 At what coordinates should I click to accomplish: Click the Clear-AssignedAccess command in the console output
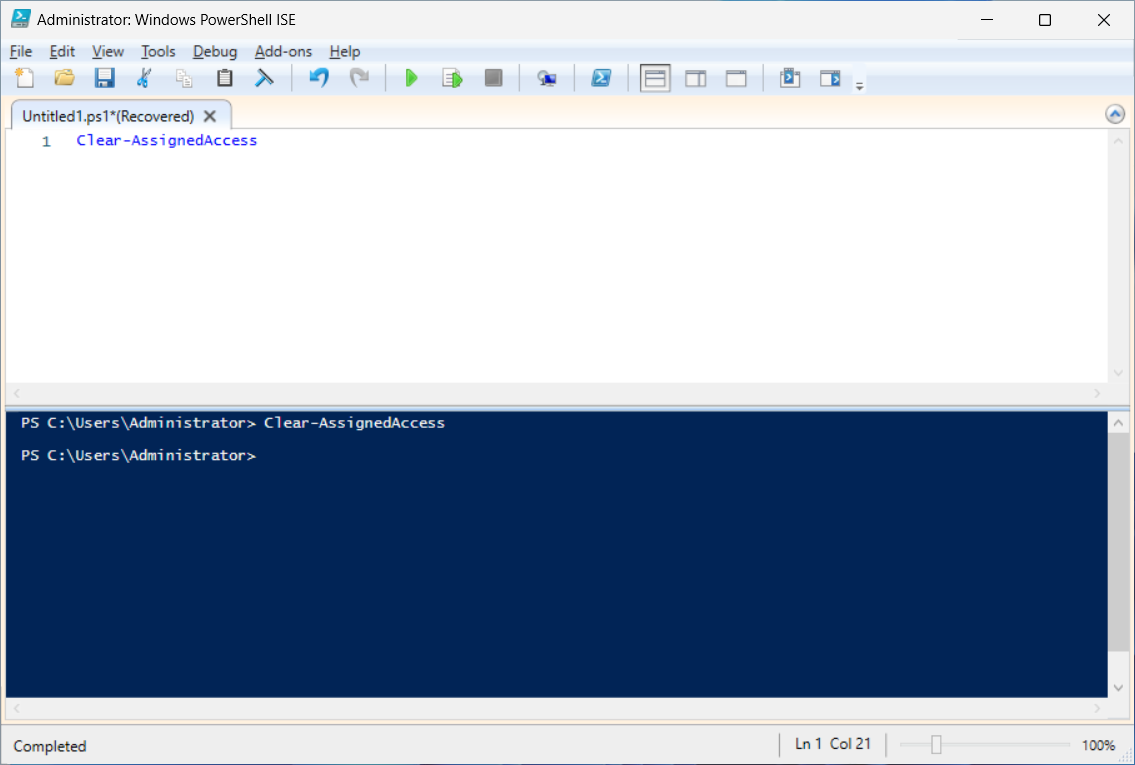coord(354,423)
